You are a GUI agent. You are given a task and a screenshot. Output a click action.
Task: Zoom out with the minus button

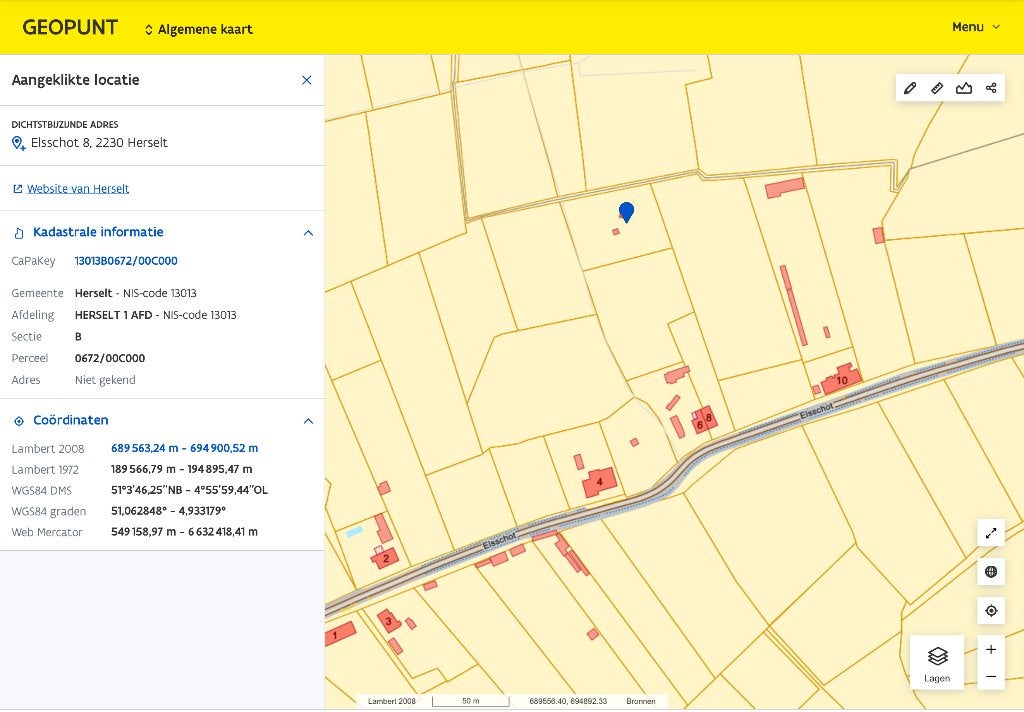[x=991, y=677]
